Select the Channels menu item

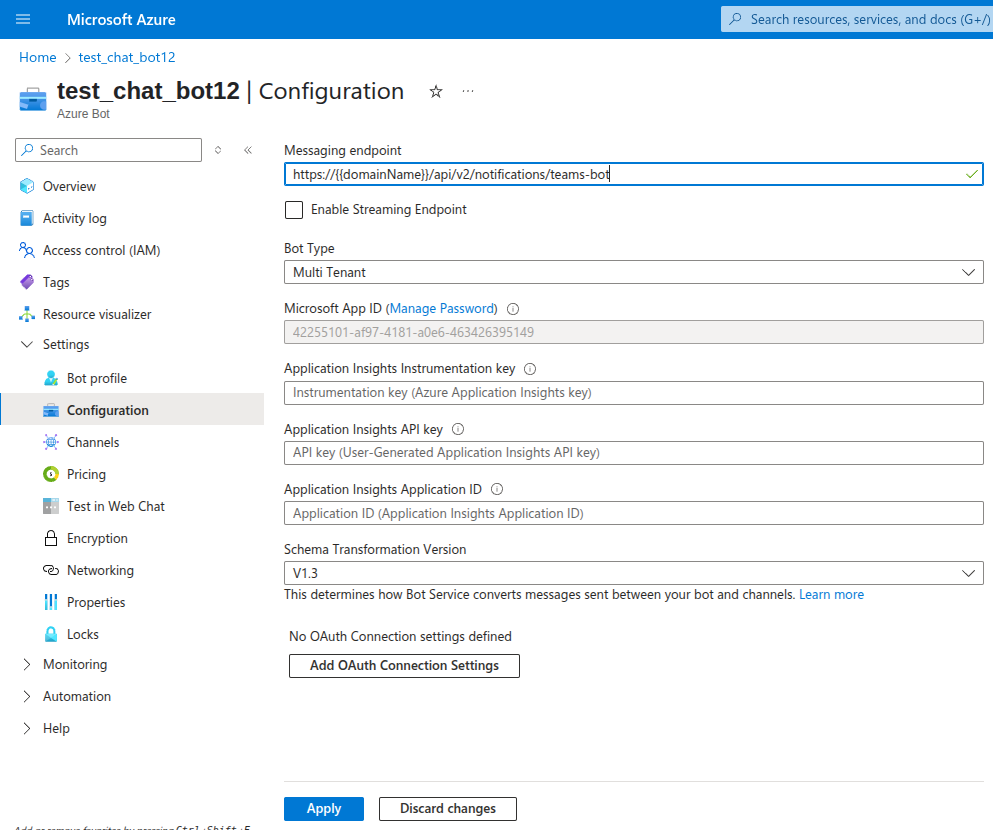[x=93, y=443]
